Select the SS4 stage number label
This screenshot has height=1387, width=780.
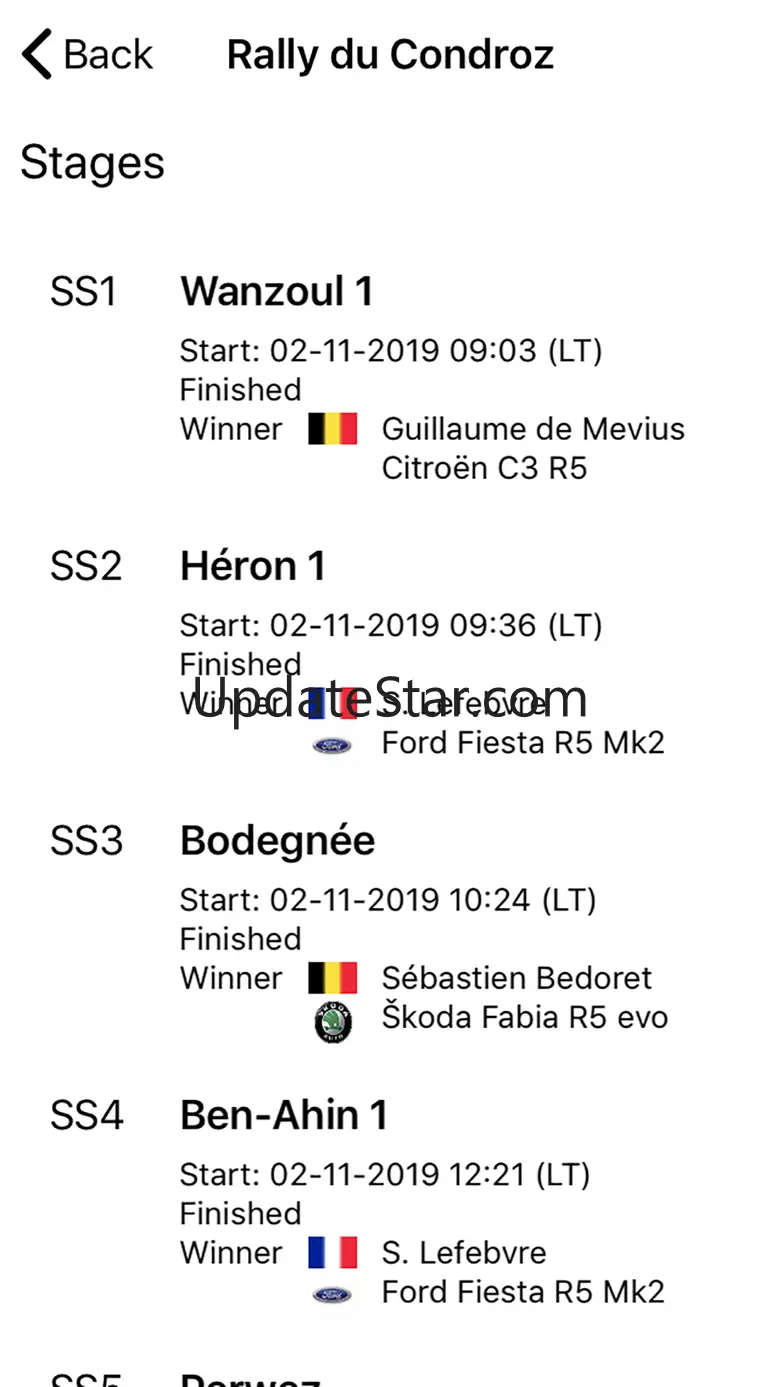pos(86,1115)
